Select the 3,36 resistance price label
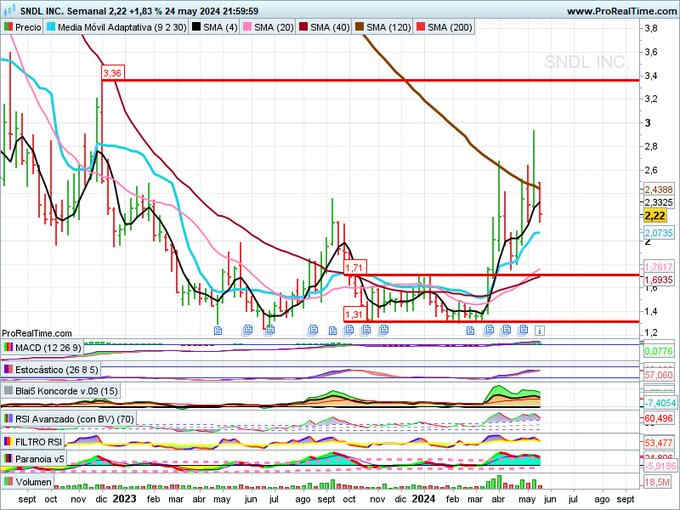Viewport: 680px width, 510px height. click(x=113, y=73)
